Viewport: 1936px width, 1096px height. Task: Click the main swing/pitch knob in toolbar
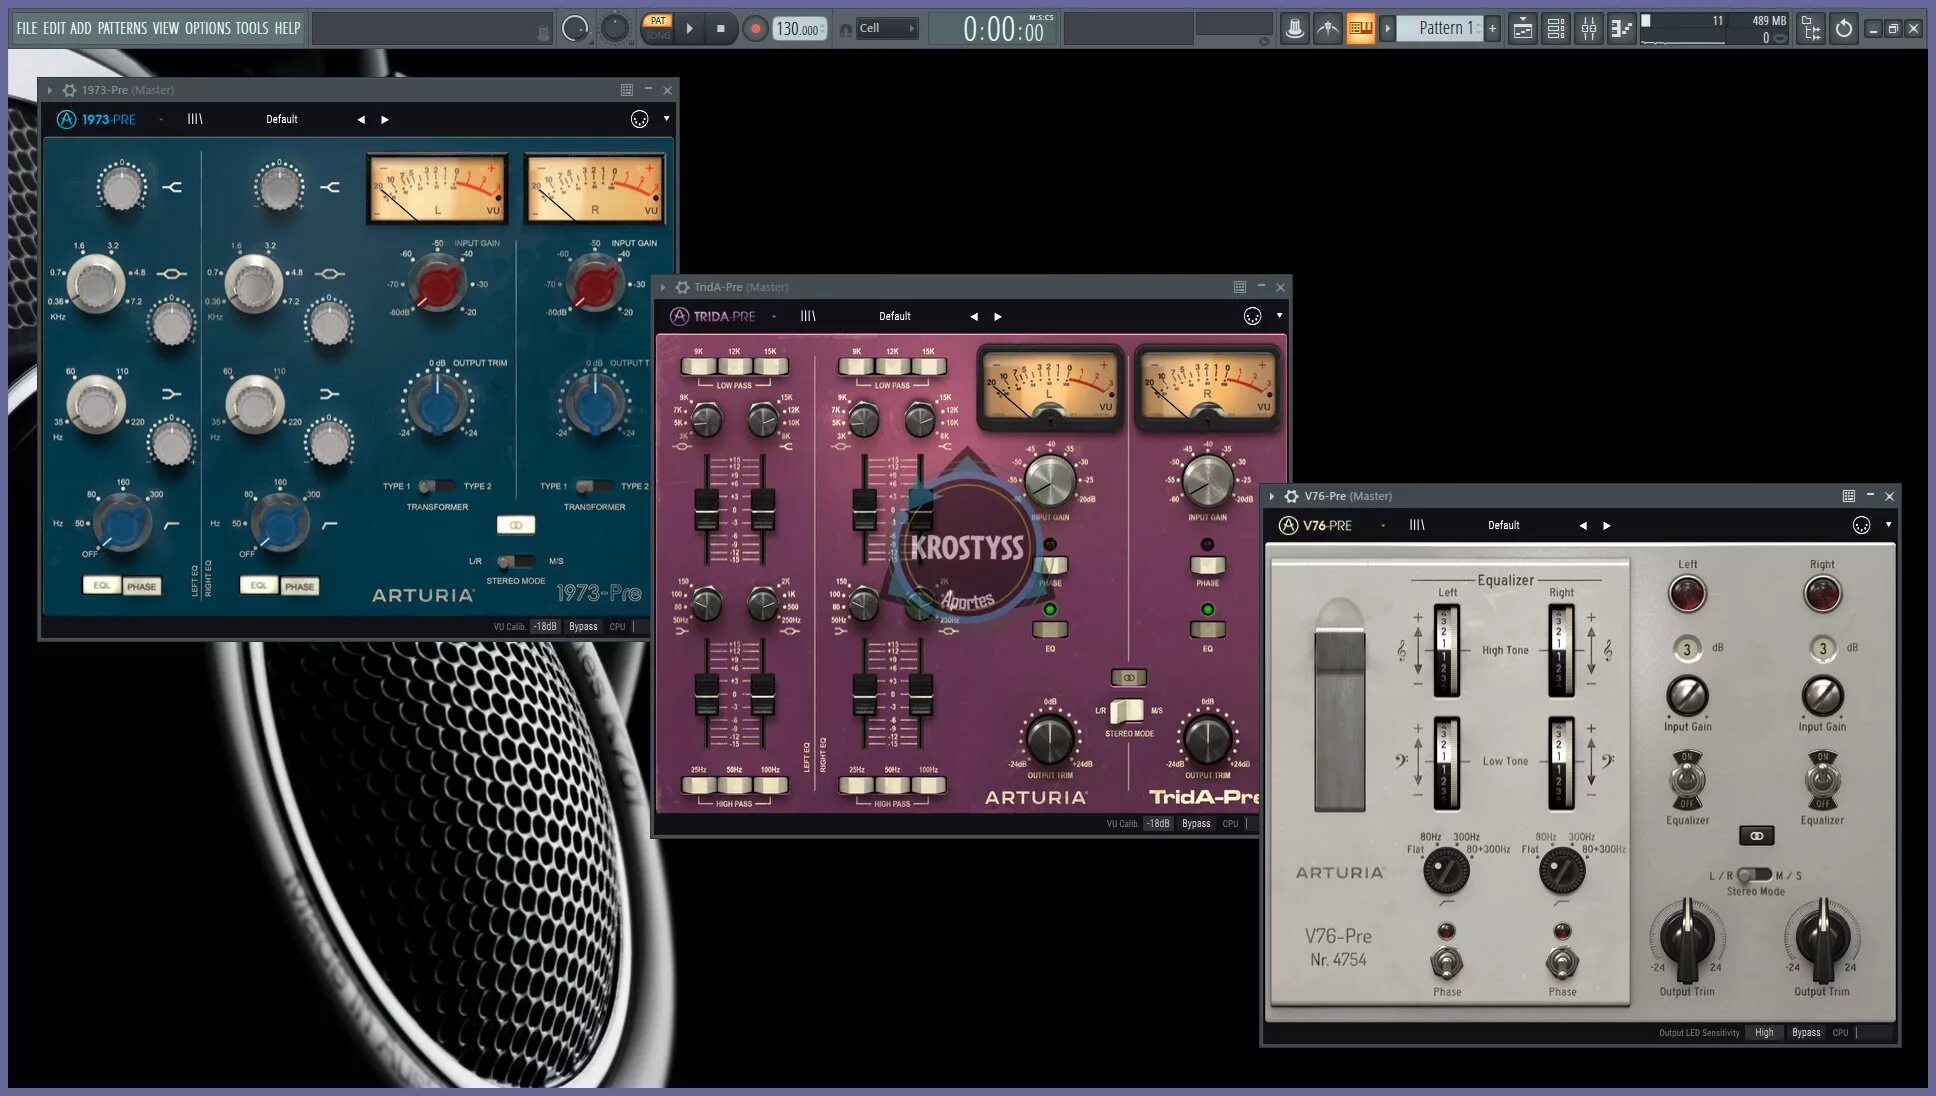tap(614, 28)
